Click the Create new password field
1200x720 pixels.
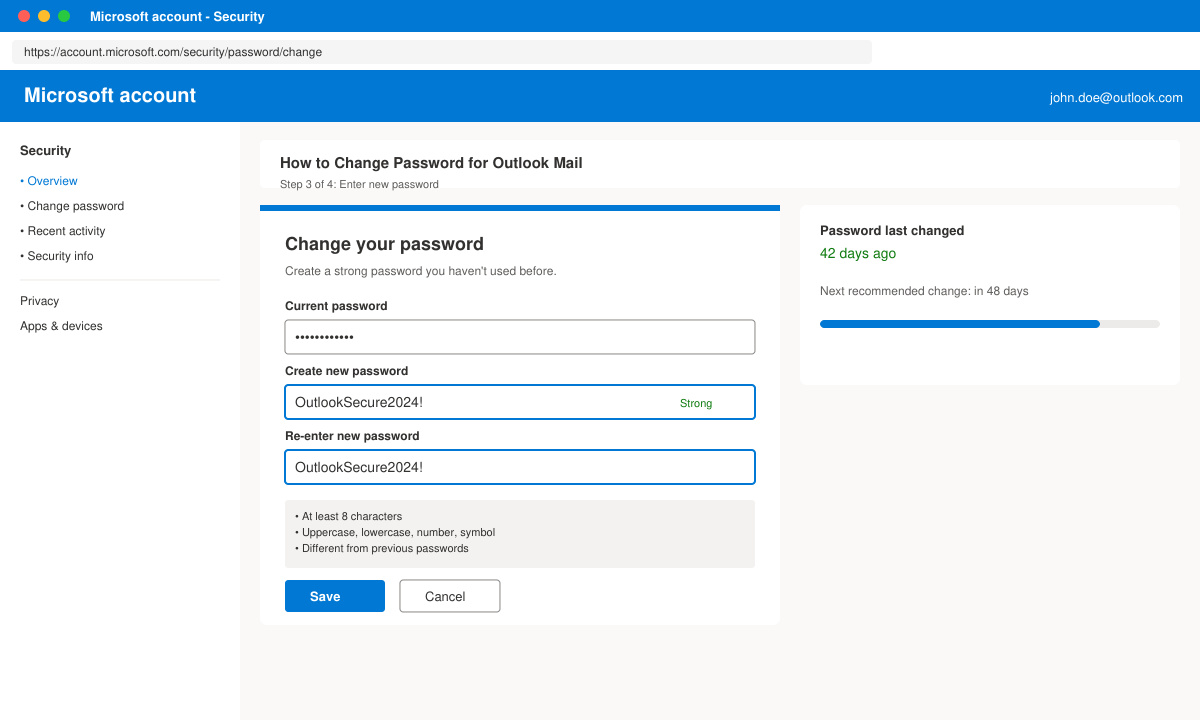coord(520,402)
